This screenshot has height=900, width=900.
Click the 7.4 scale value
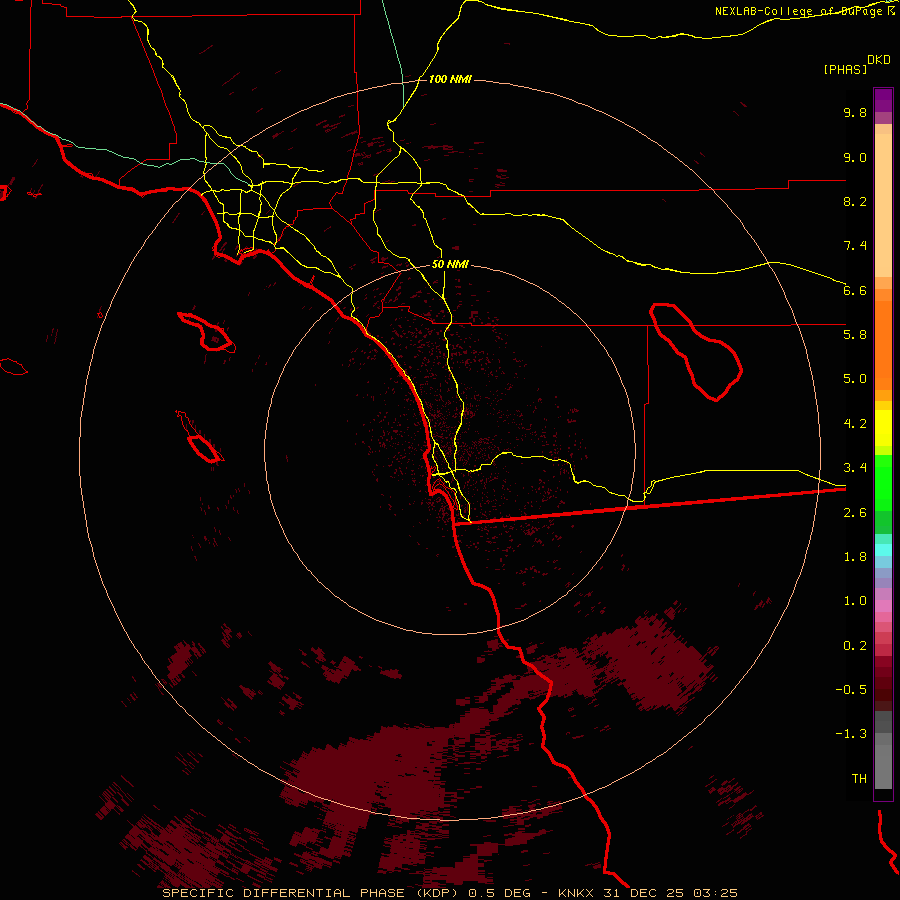(855, 246)
